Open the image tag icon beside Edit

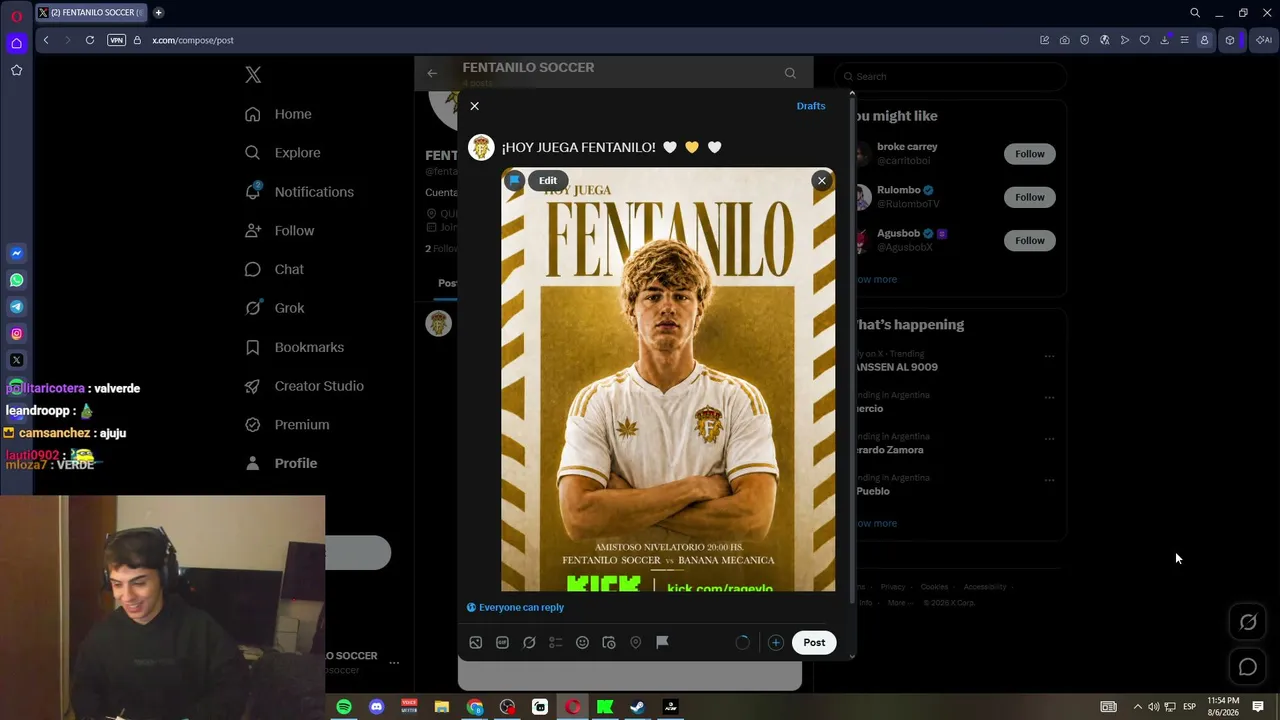tap(515, 181)
